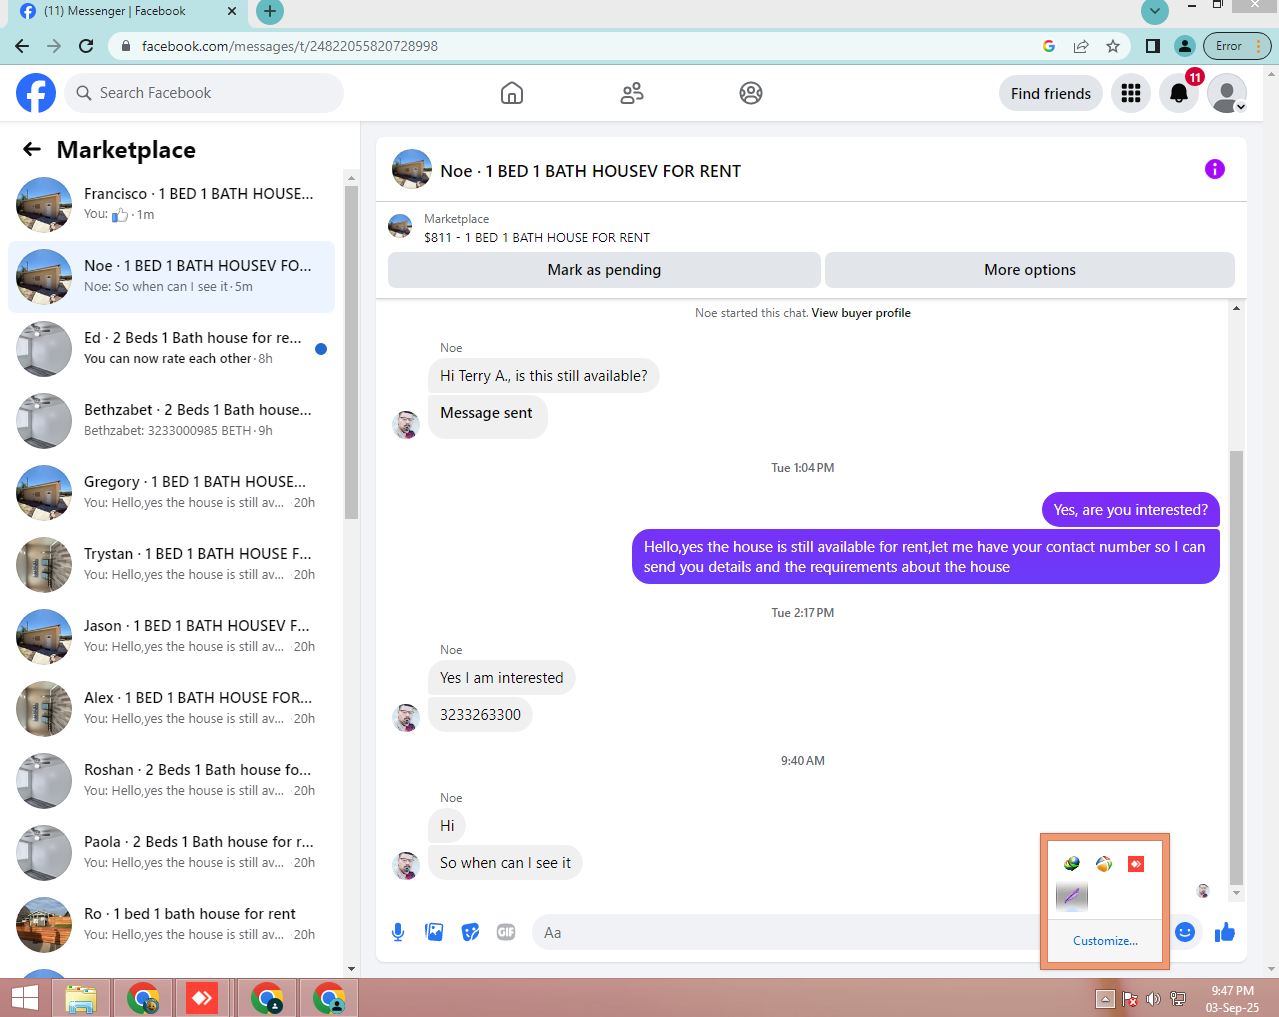
Task: Click the browser back arrow
Action: 22,46
